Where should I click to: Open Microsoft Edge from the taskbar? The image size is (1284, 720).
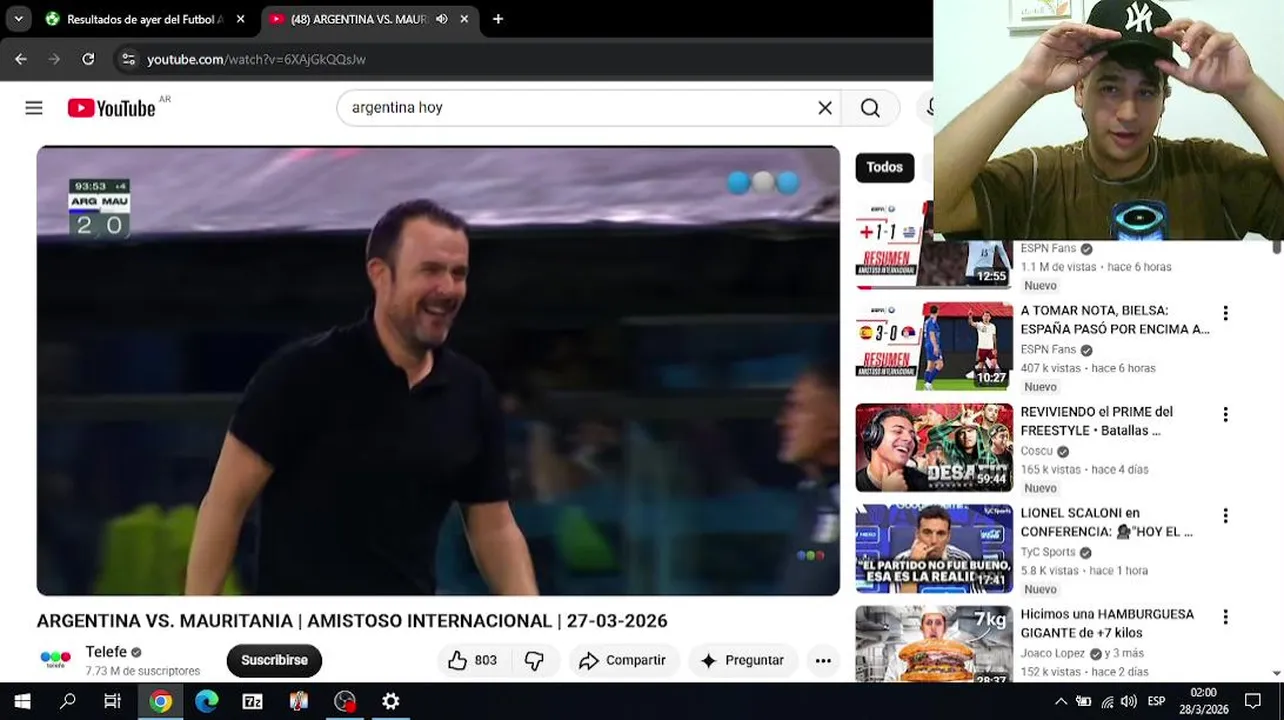click(206, 701)
